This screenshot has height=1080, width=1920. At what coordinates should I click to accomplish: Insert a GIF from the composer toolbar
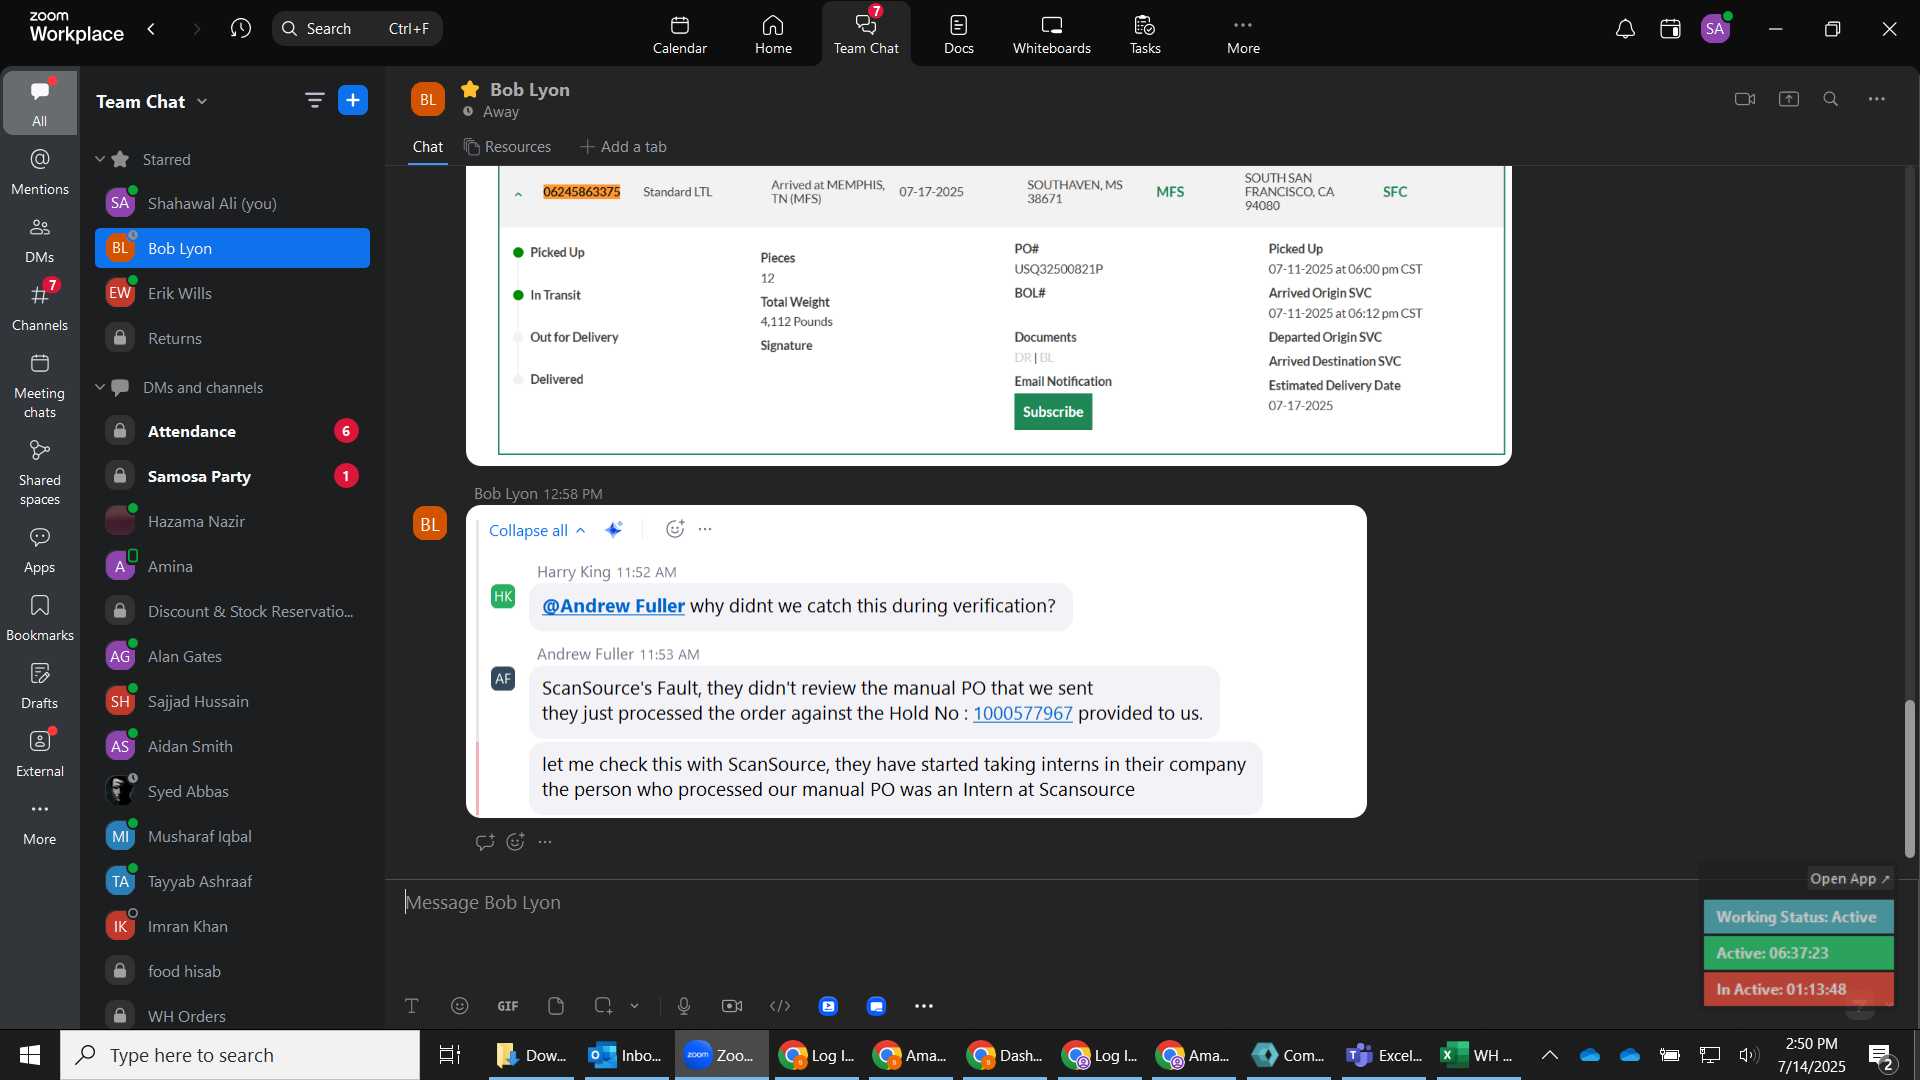508,1006
